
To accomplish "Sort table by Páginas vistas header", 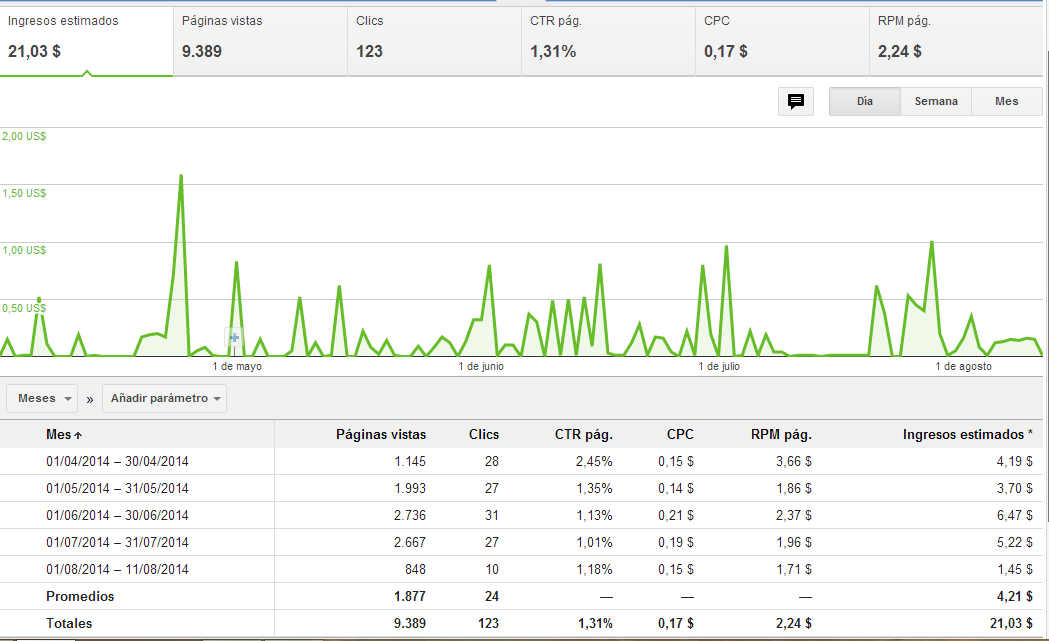I will coord(381,434).
